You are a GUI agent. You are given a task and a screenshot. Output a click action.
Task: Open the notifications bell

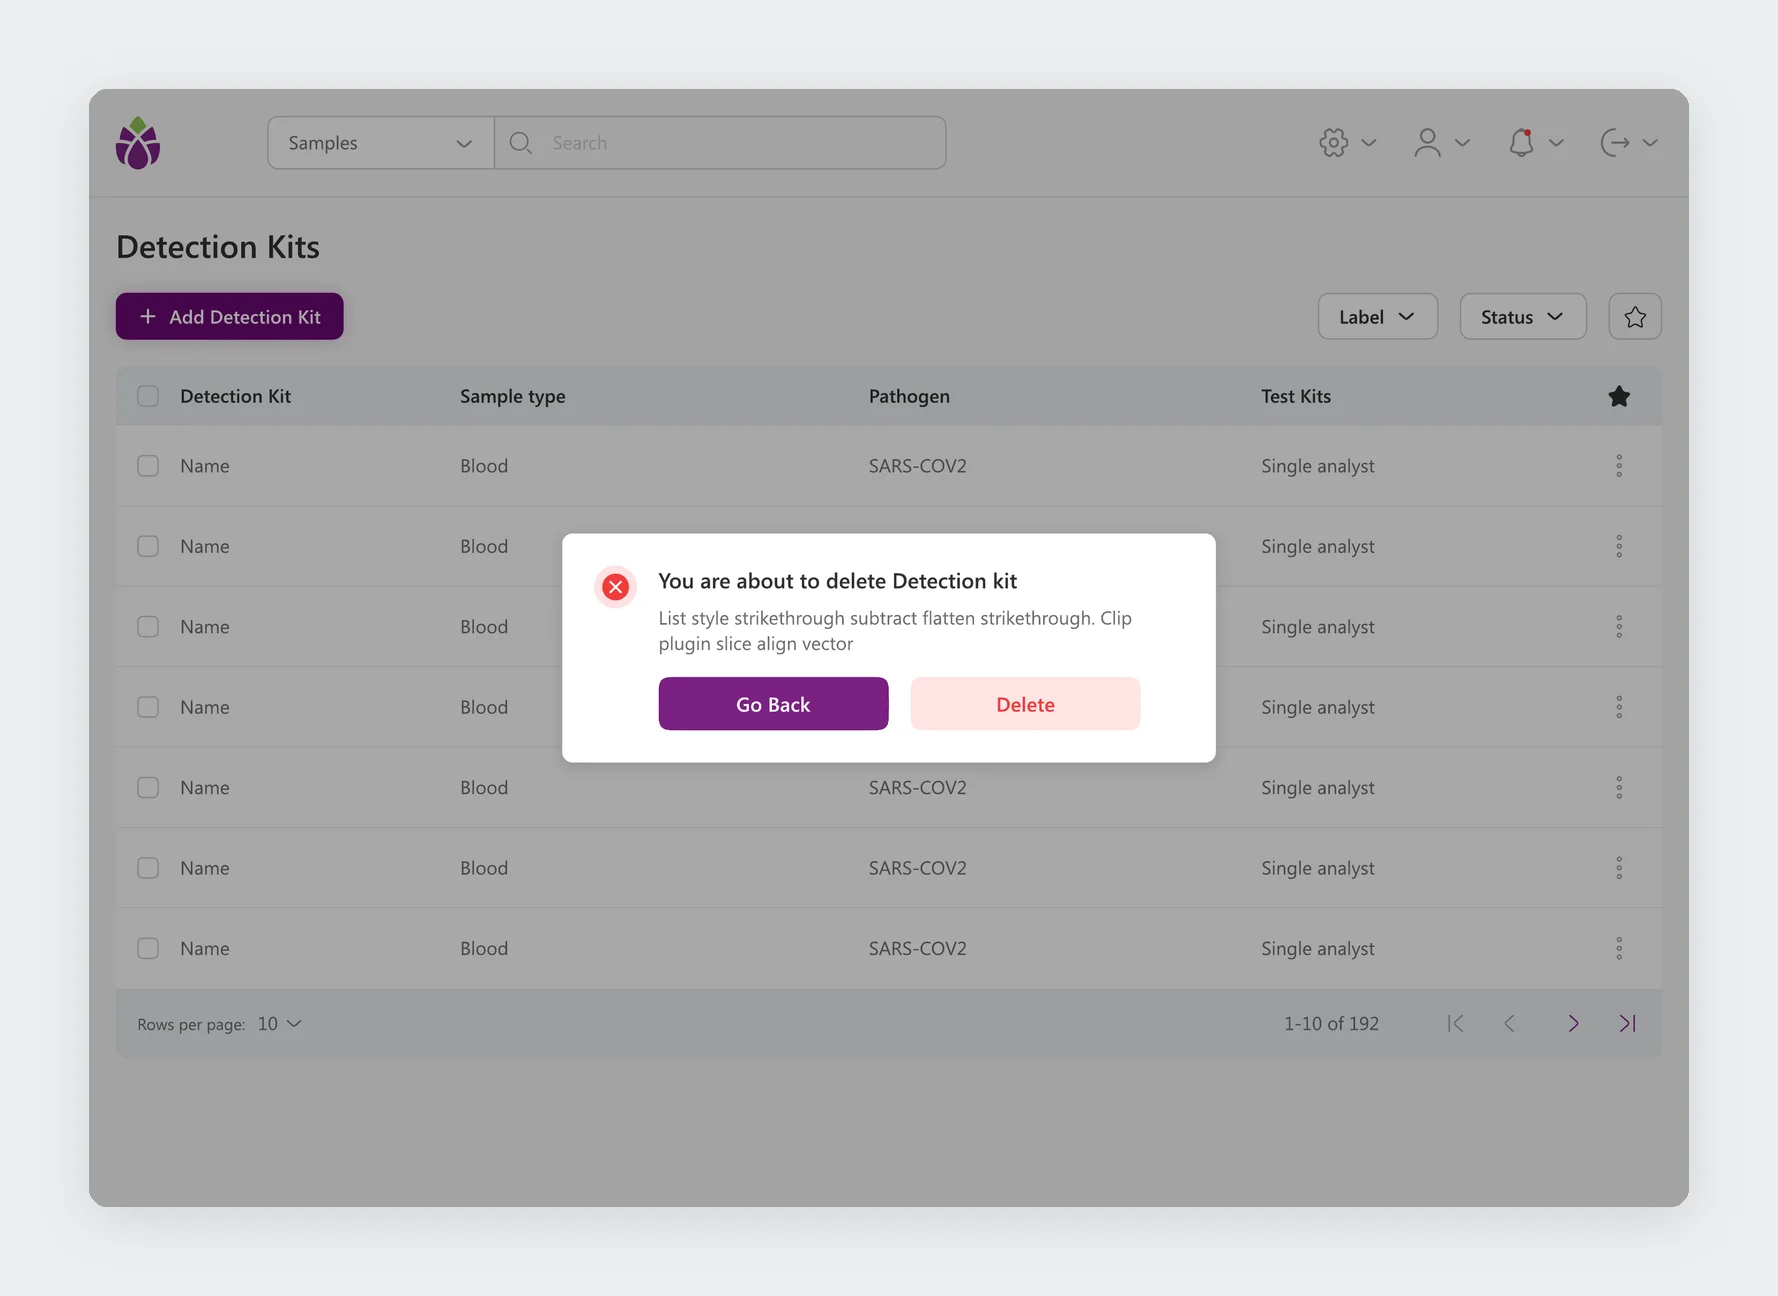click(1521, 143)
